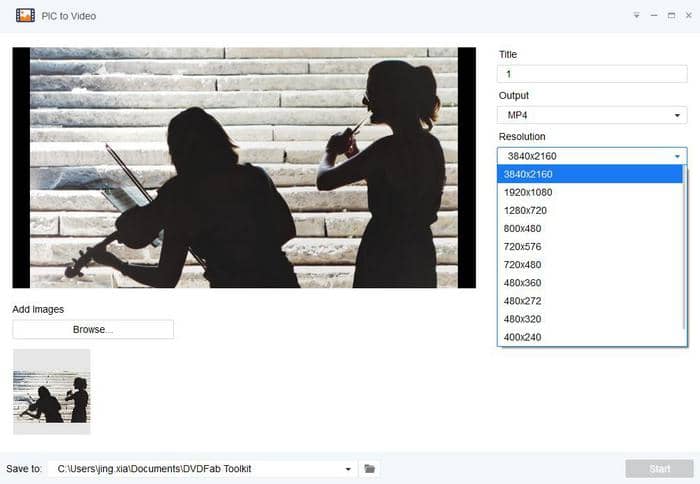Select the added image thumbnail
This screenshot has width=700, height=484.
(52, 392)
